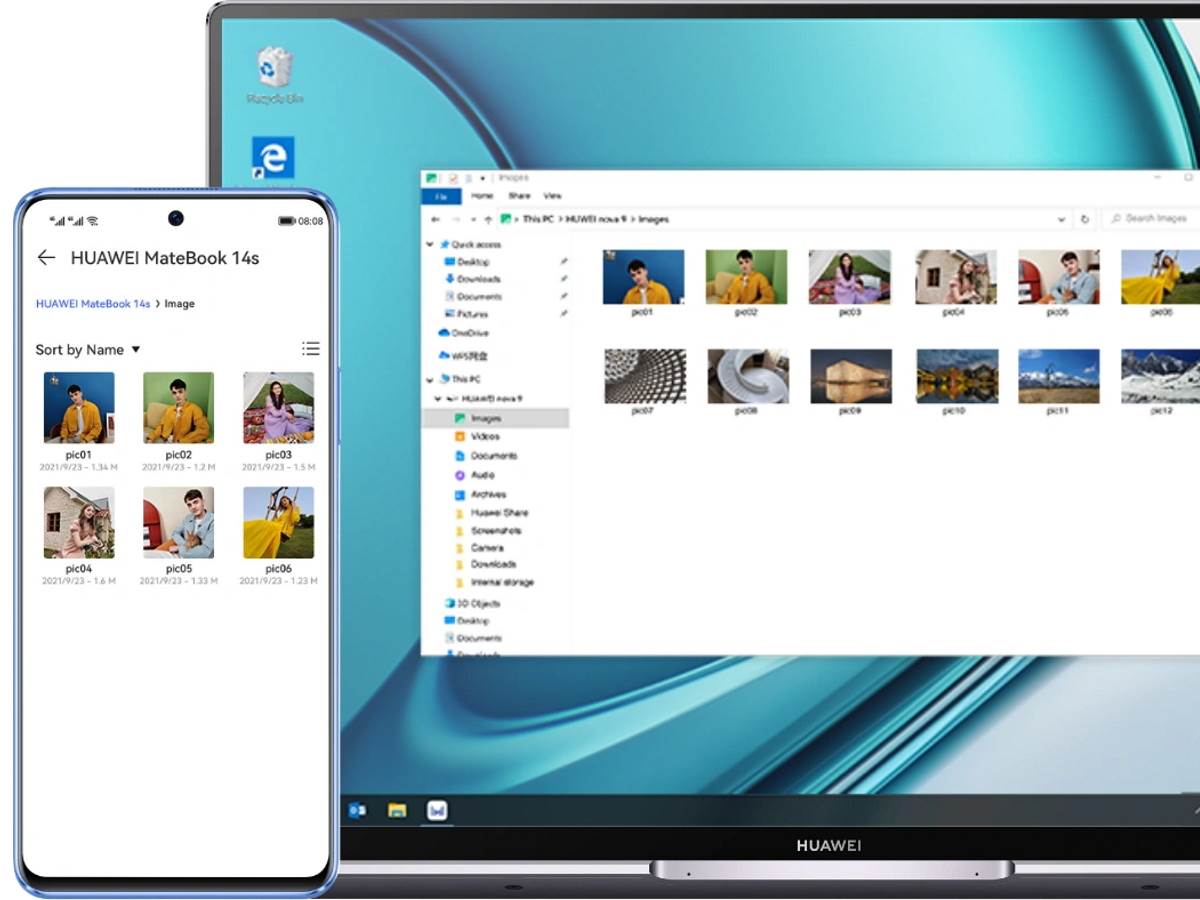Select the pic09 thumbnail in Explorer
This screenshot has width=1200, height=900.
(850, 376)
